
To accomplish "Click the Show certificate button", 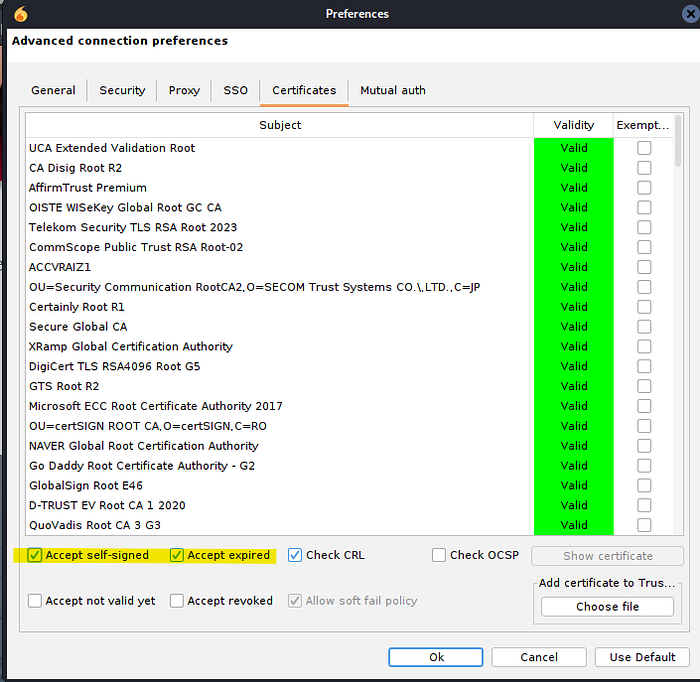I will click(607, 556).
